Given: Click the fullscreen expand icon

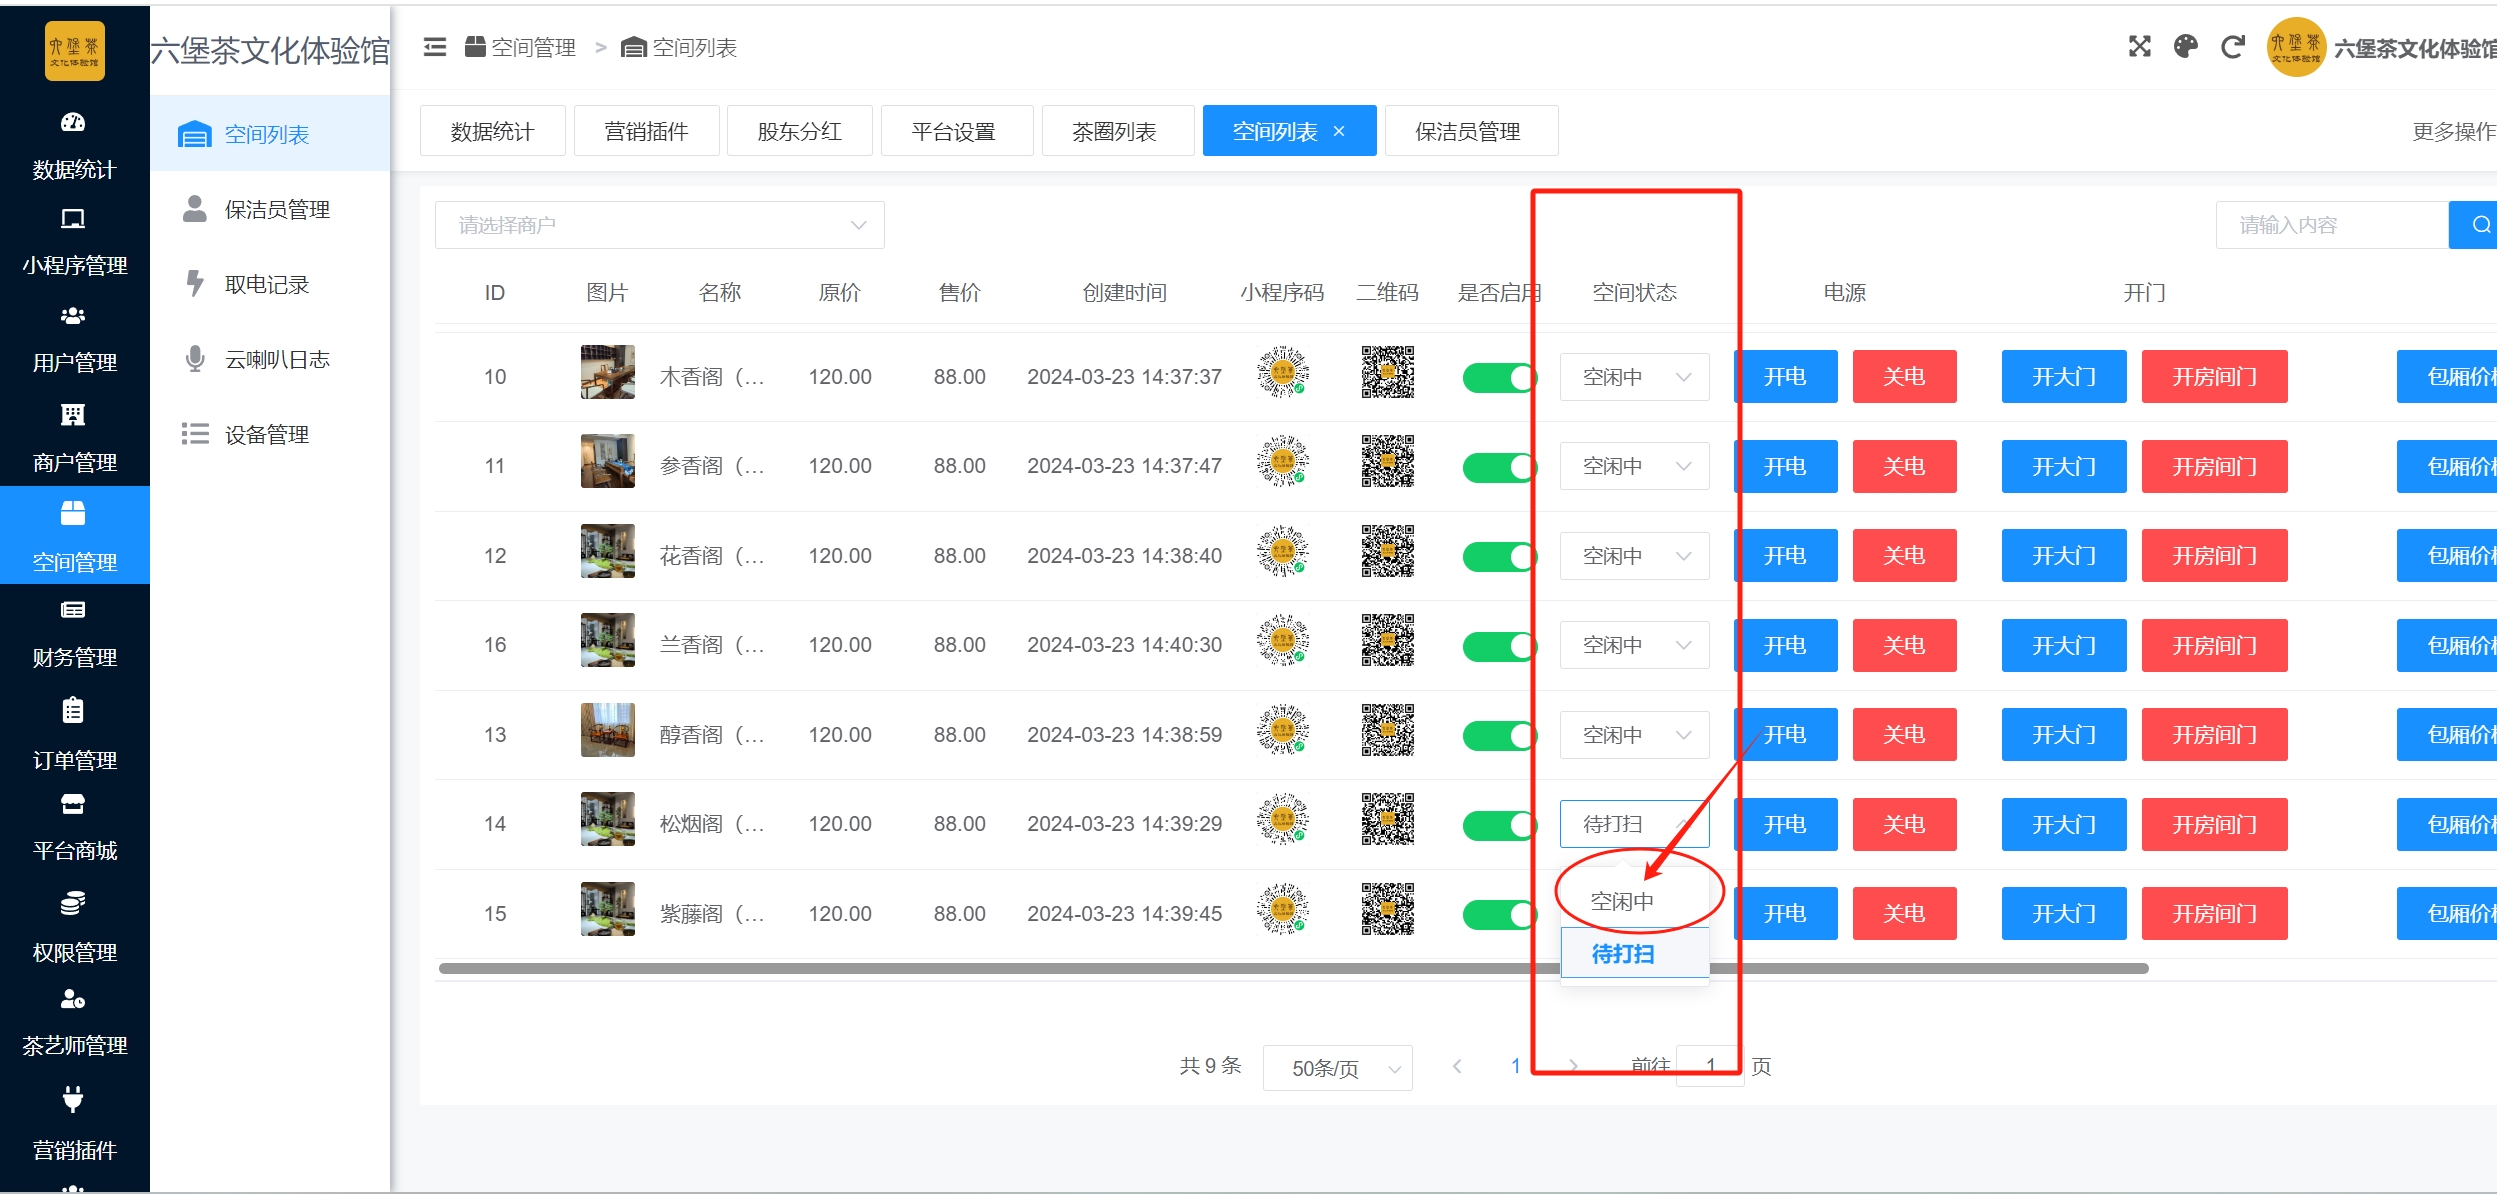Looking at the screenshot, I should [x=2139, y=47].
